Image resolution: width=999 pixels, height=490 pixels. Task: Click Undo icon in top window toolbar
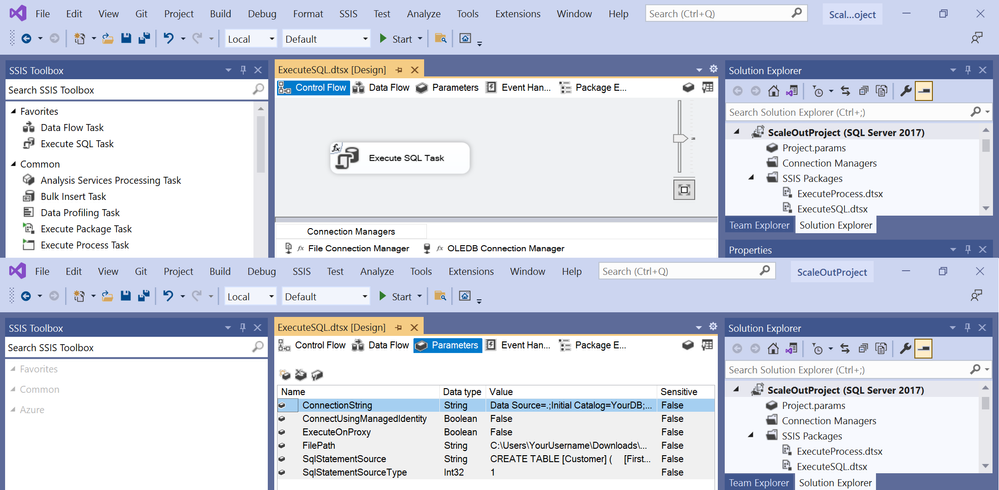168,39
